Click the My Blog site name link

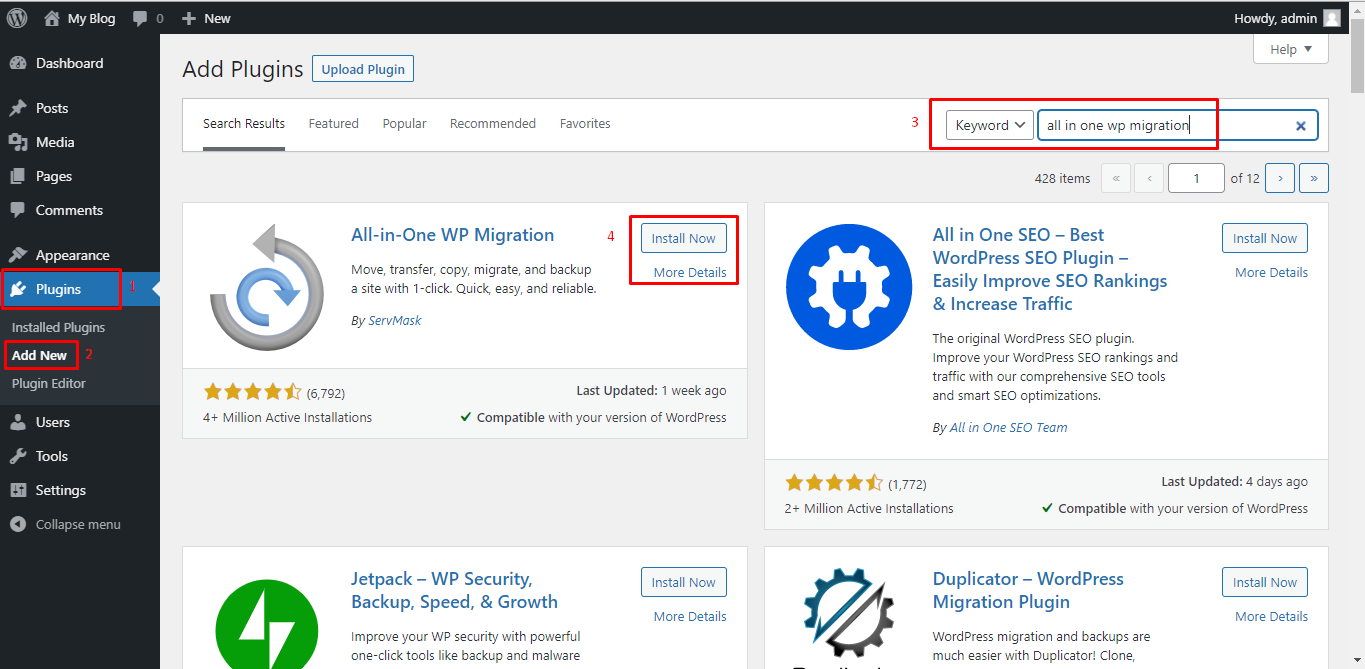91,18
